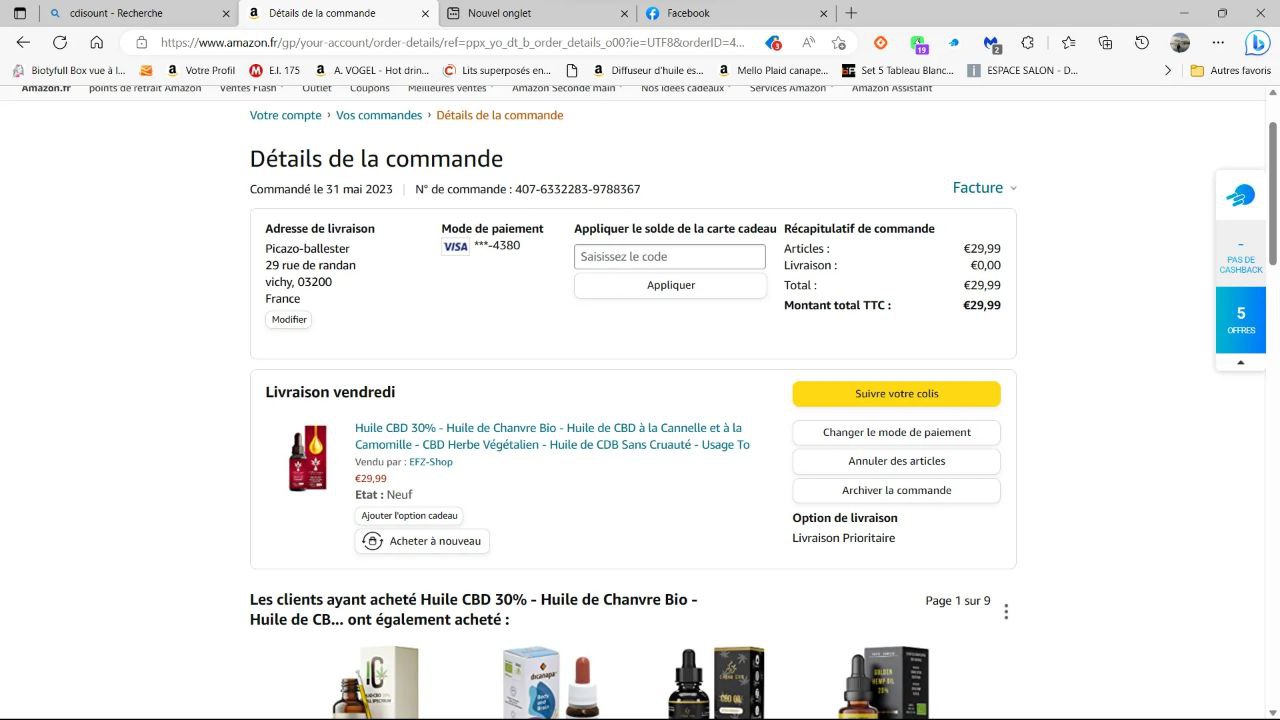Open a new browser tab

point(851,13)
